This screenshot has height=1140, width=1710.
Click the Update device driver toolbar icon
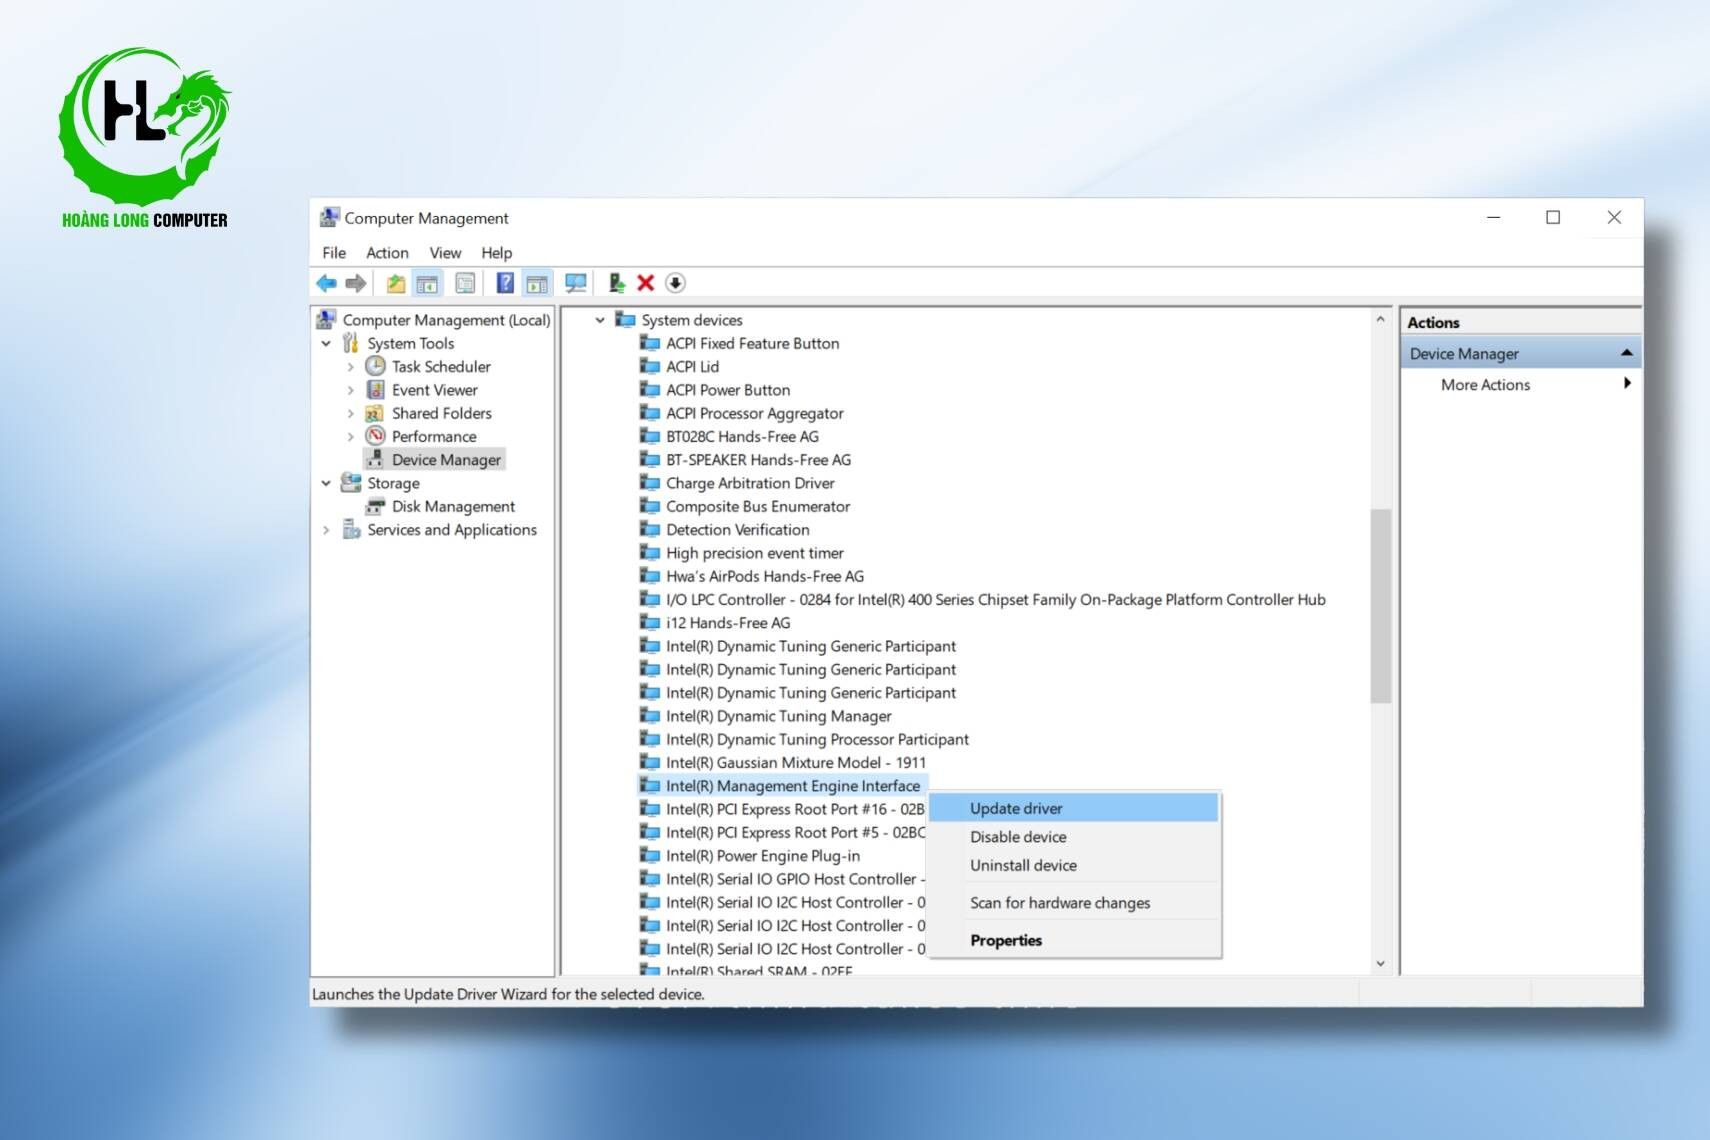617,283
